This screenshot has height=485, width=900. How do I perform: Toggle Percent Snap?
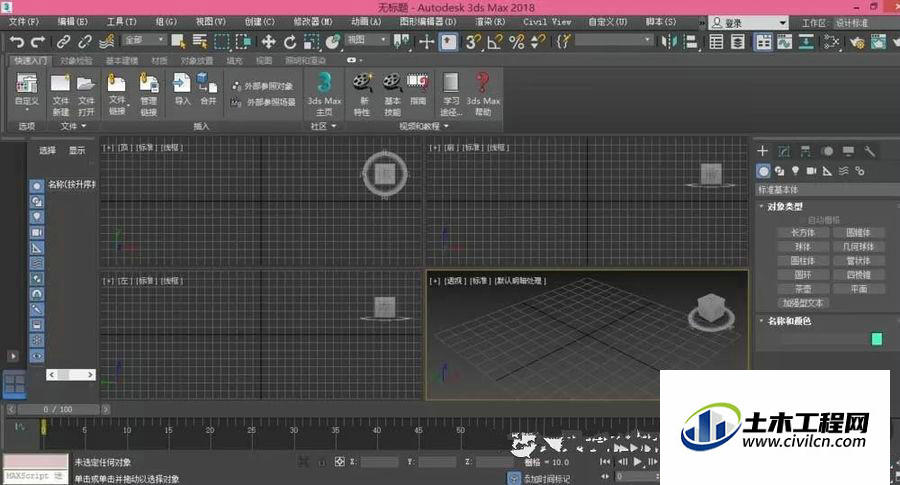pyautogui.click(x=517, y=42)
